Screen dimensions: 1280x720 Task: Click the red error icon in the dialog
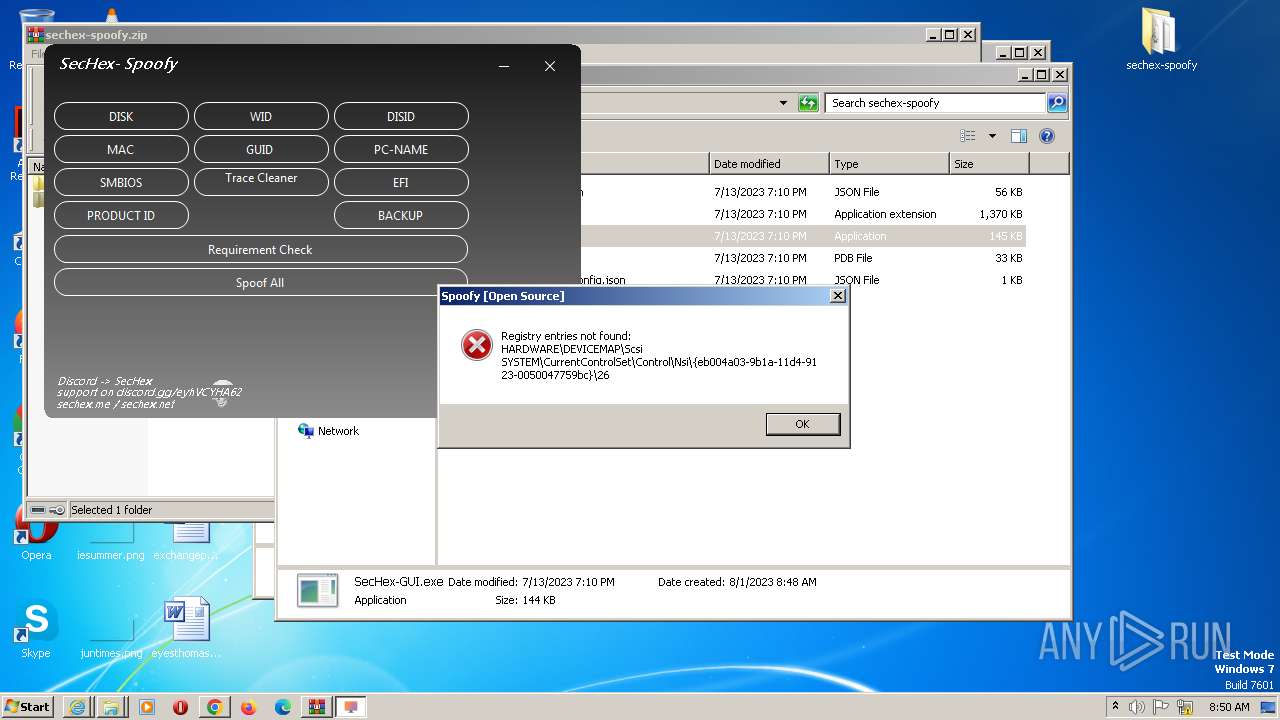(x=477, y=345)
